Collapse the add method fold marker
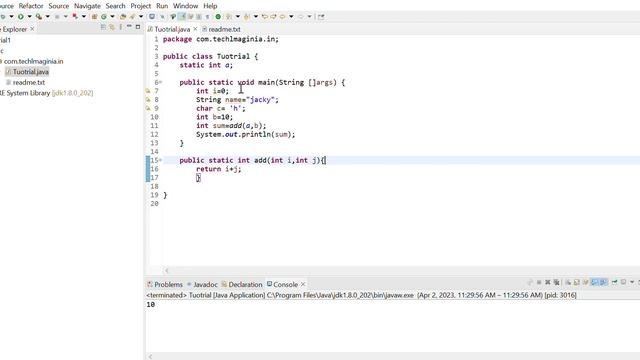Viewport: 640px width, 360px height. [160, 160]
